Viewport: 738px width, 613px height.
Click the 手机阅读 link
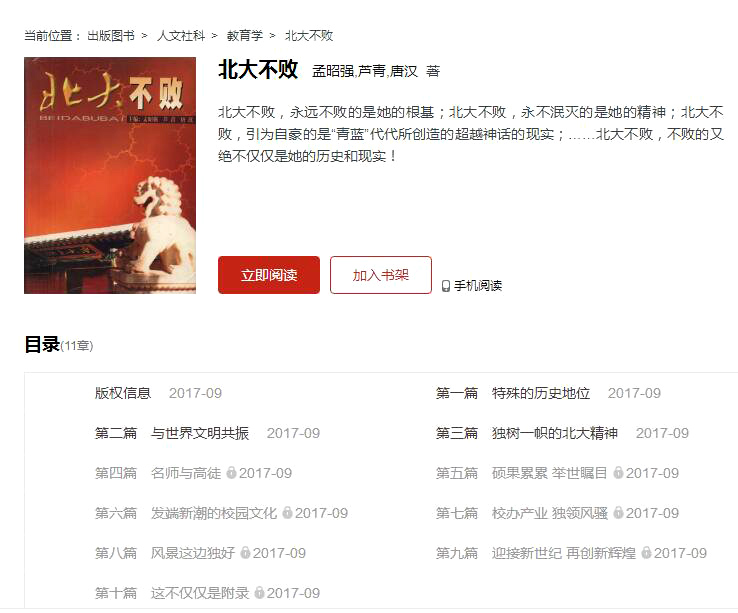[x=478, y=285]
